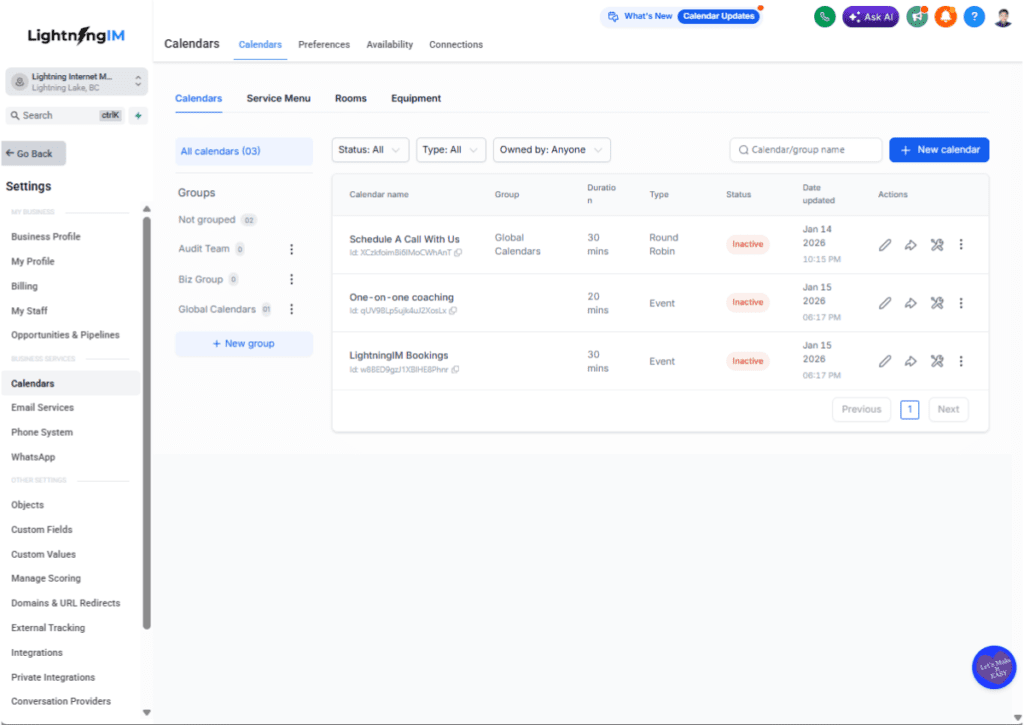The image size is (1024, 725).
Task: Copy the ID of LightningIM Bookings calendar
Action: (456, 370)
